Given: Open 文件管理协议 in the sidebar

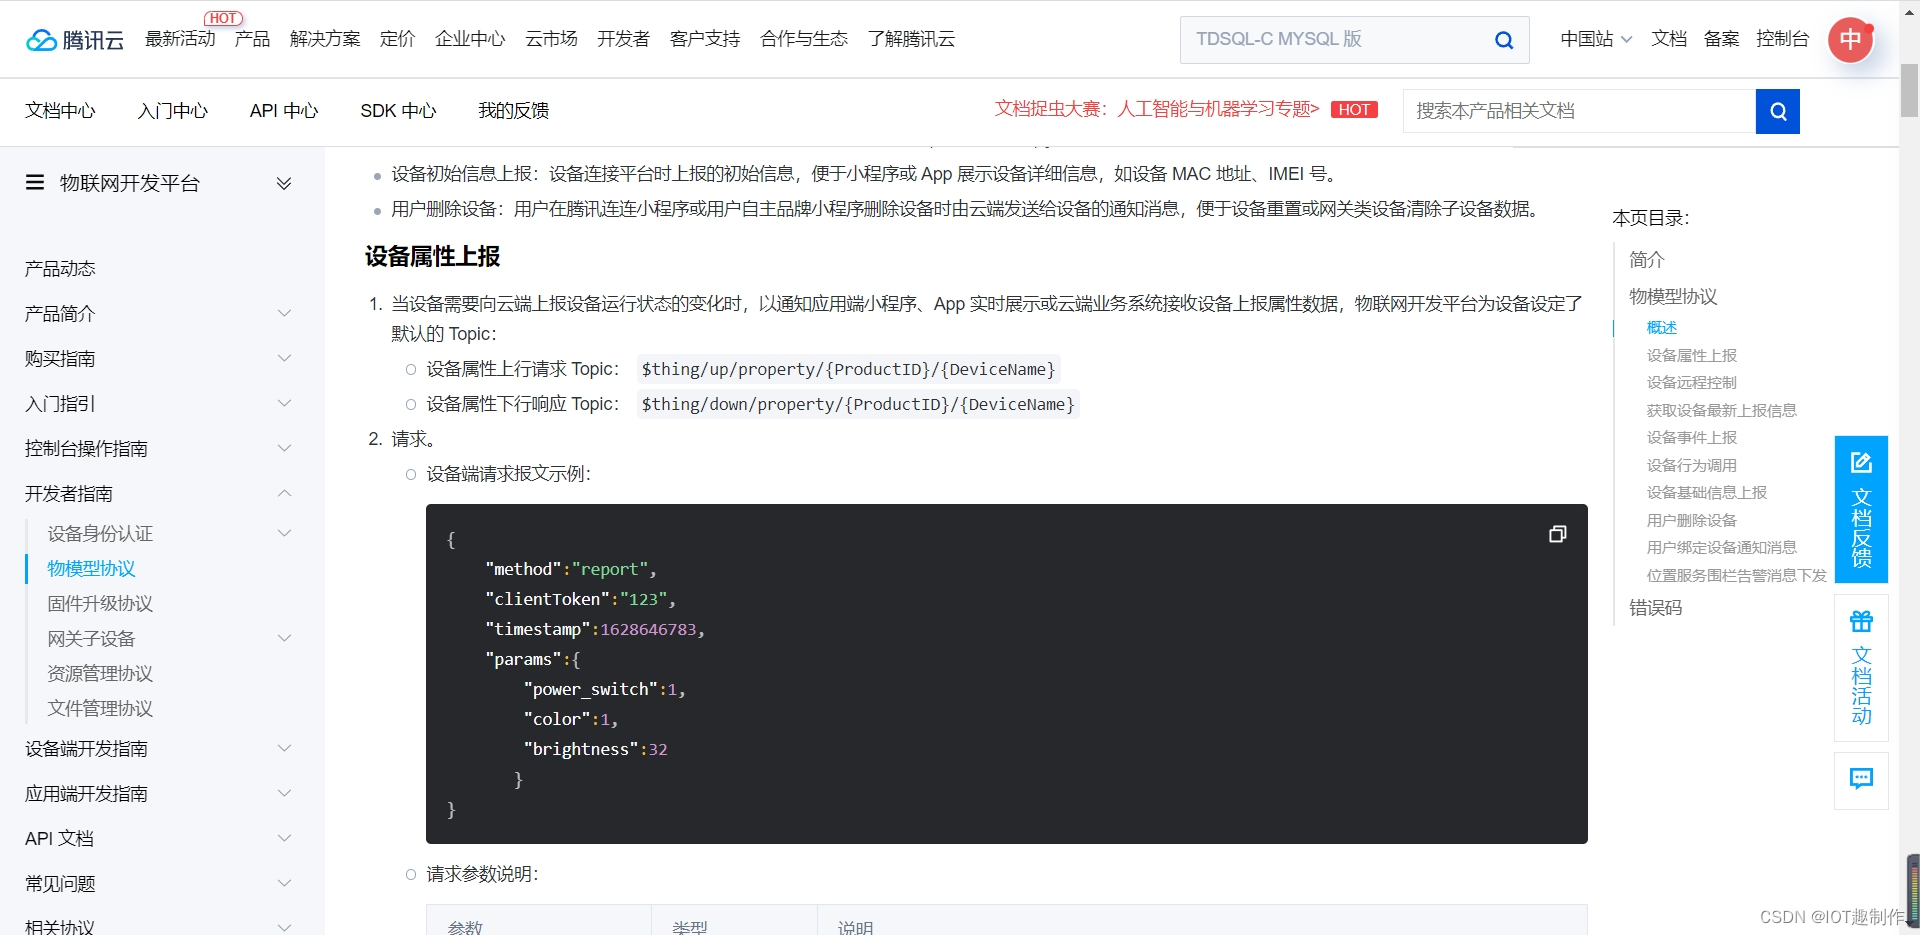Looking at the screenshot, I should (100, 708).
